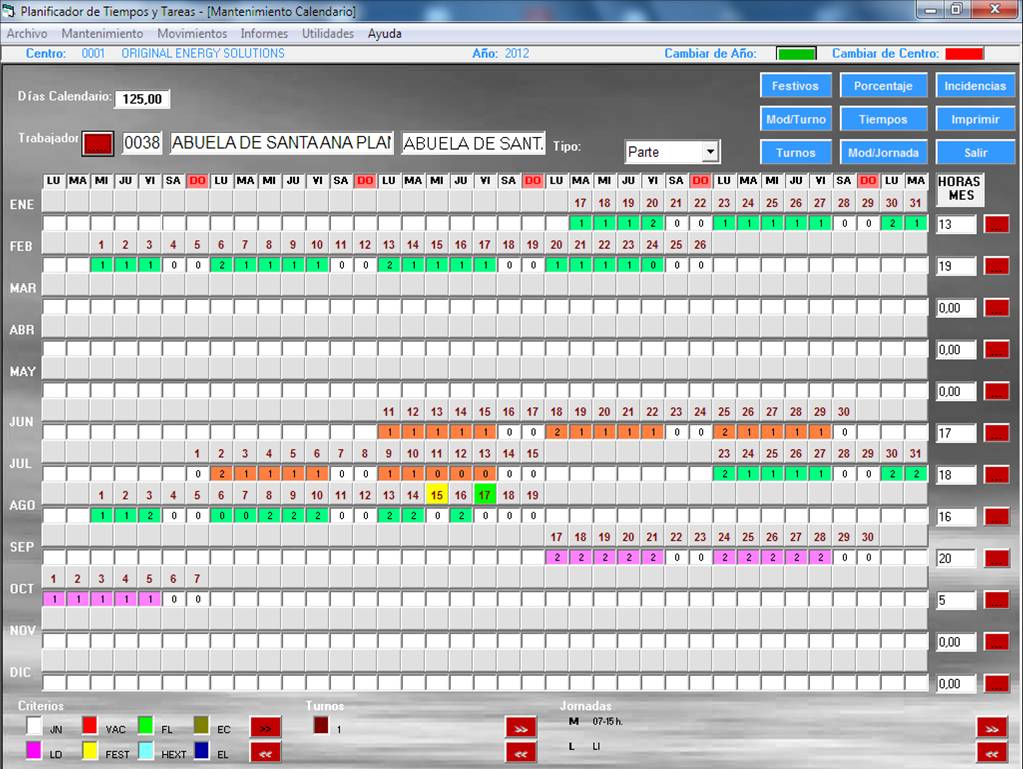
Task: Click the red Trabajador selector button
Action: (98, 144)
